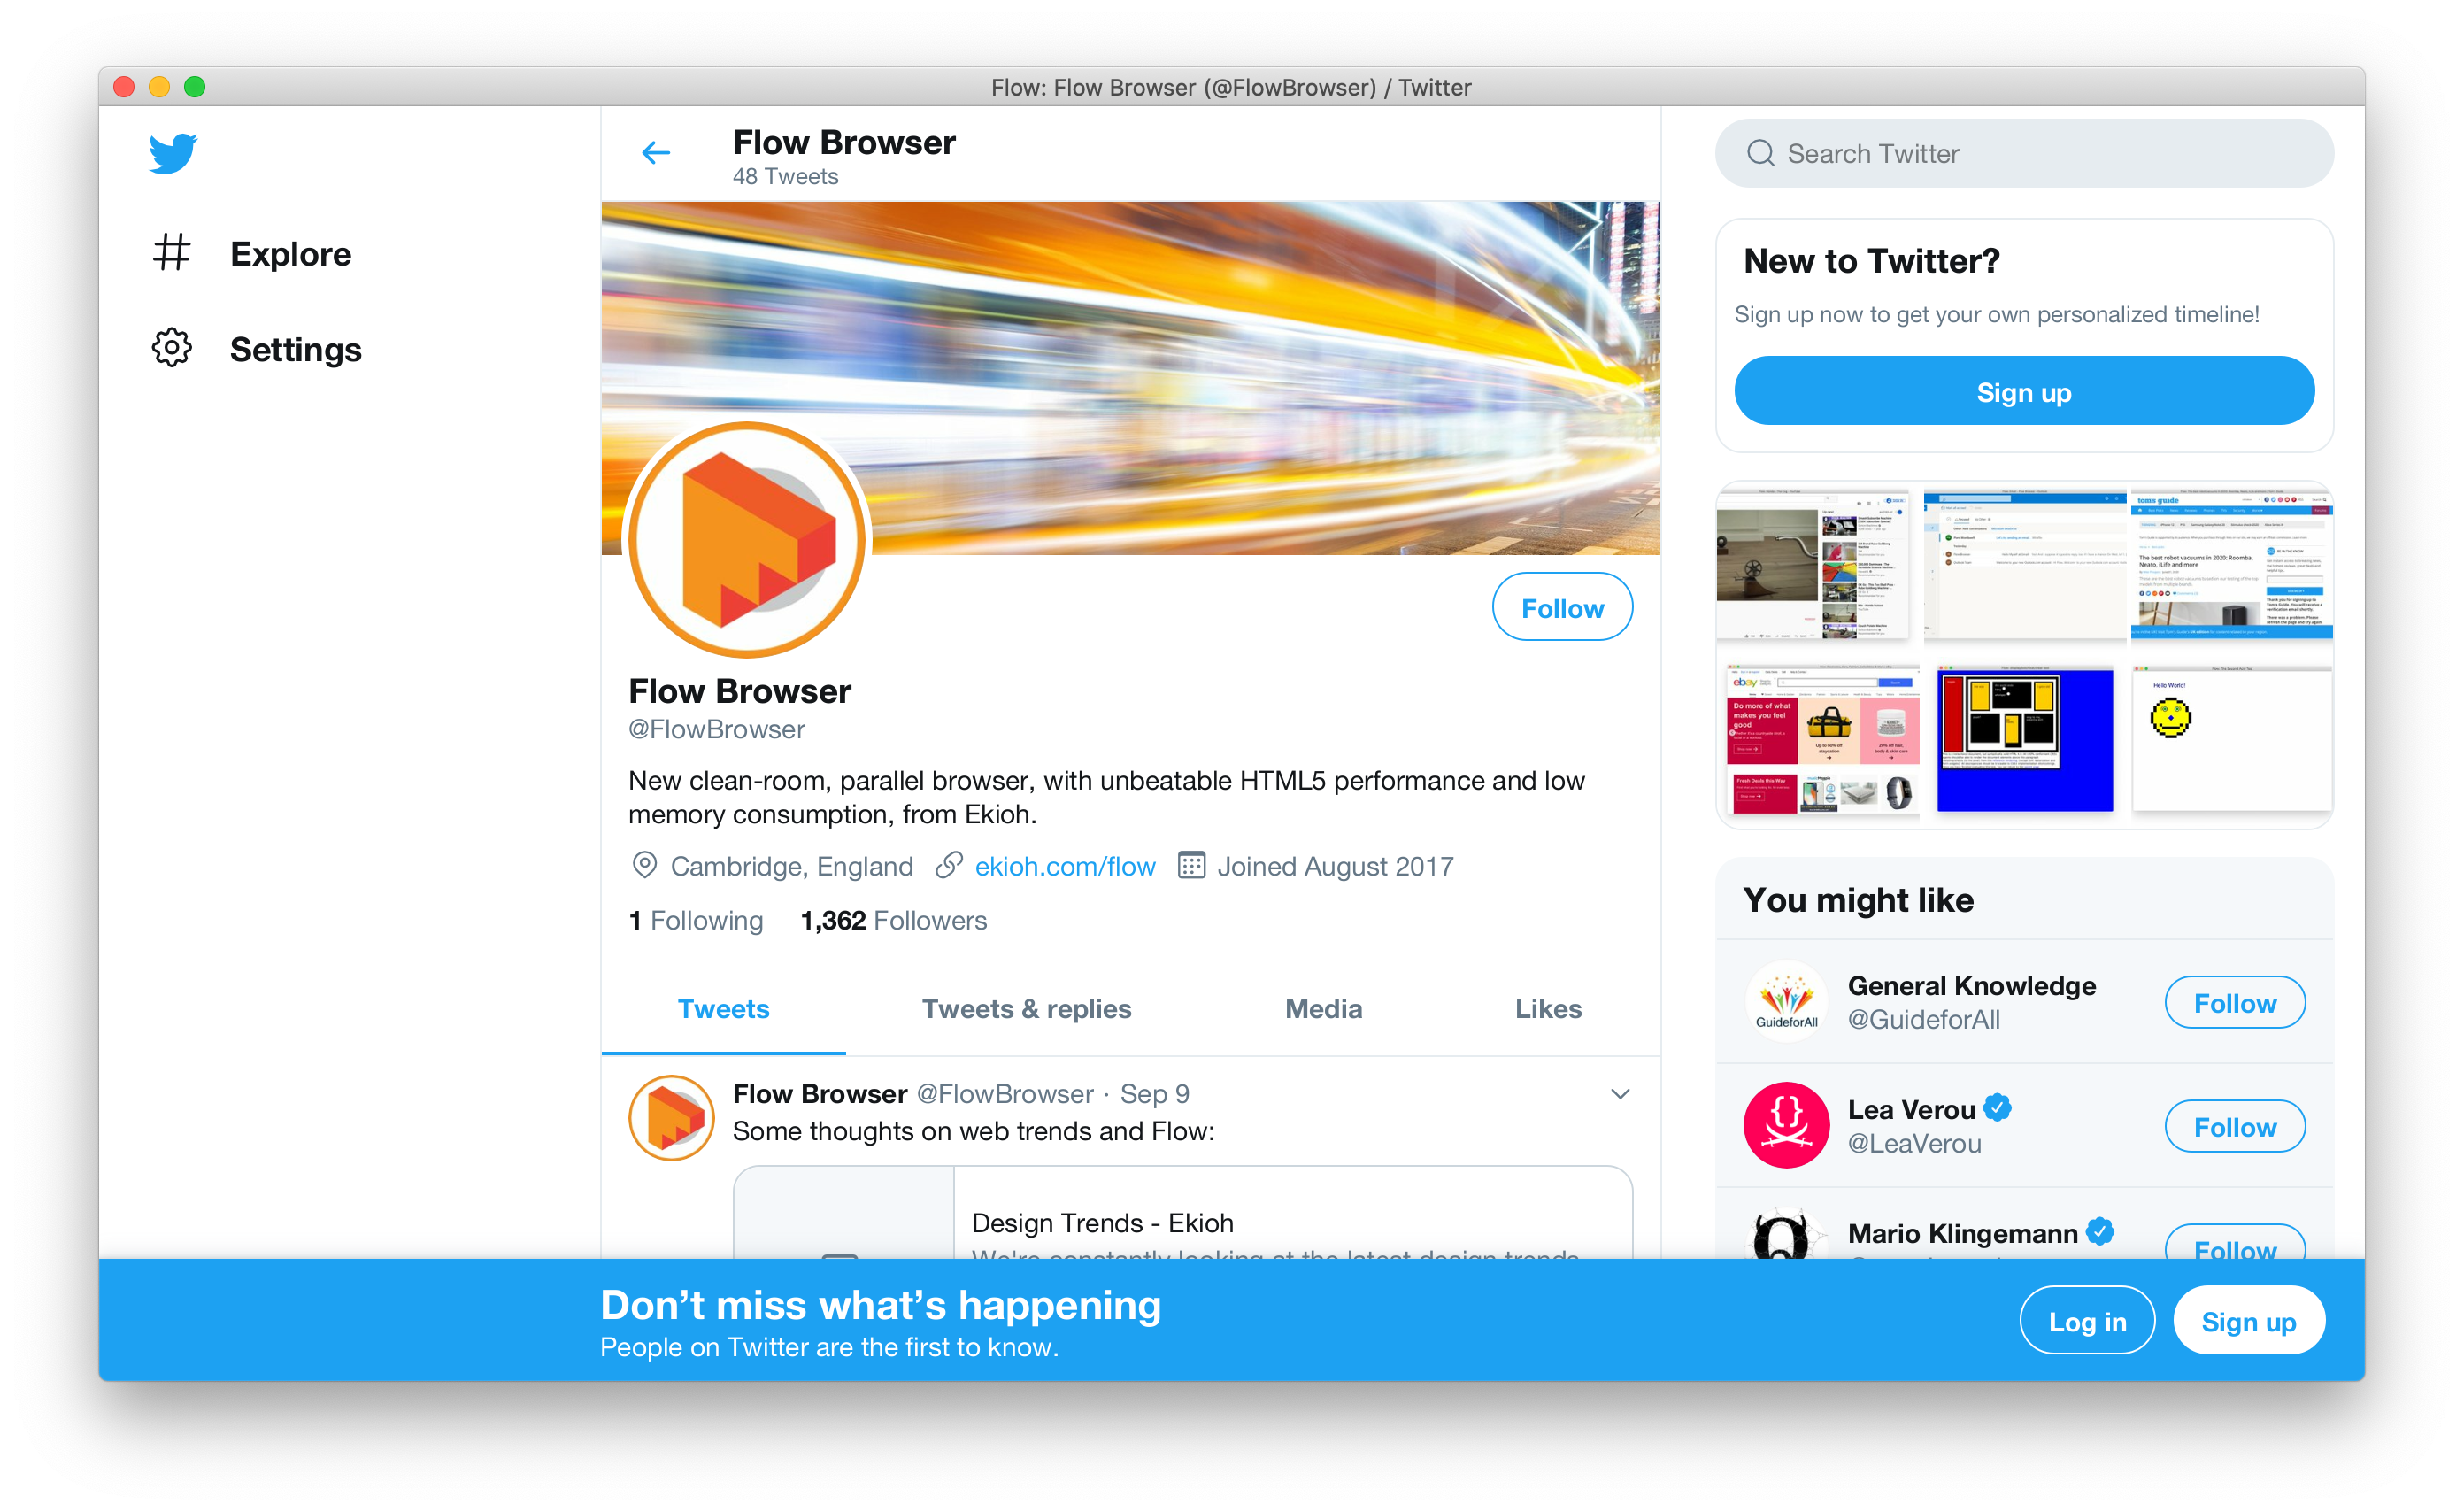The height and width of the screenshot is (1512, 2464).
Task: Follow General Knowledge @GuideforAll
Action: coord(2234,1002)
